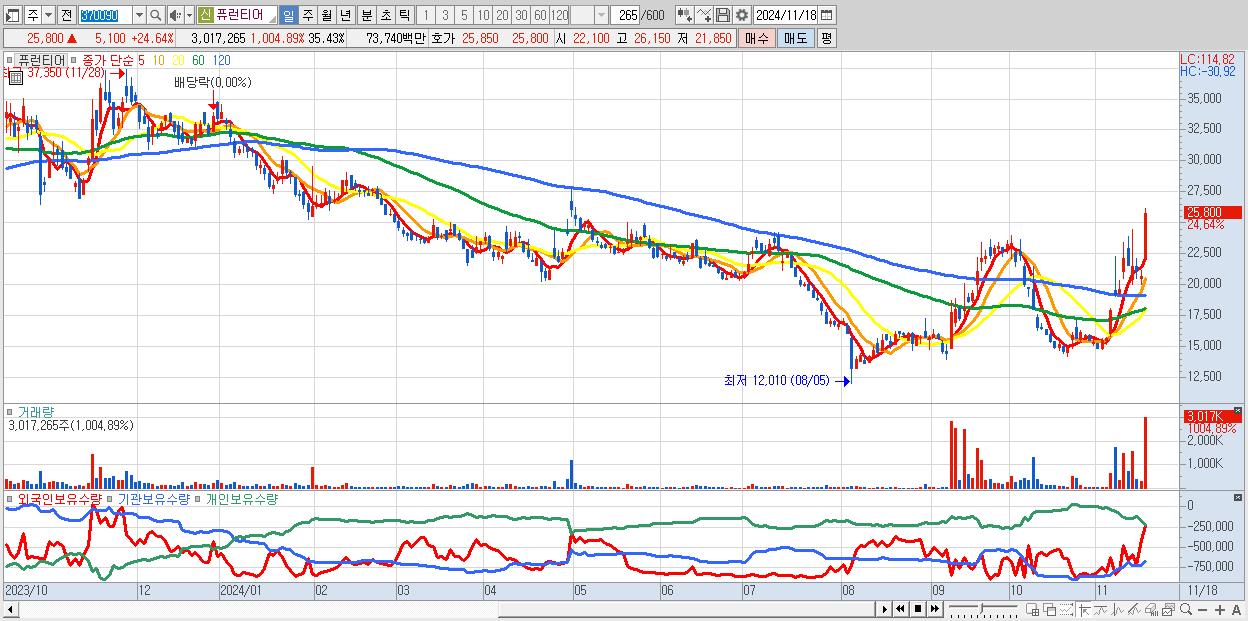Screen dimensions: 1248x621
Task: Click the add line indicator icon
Action: click(x=704, y=15)
